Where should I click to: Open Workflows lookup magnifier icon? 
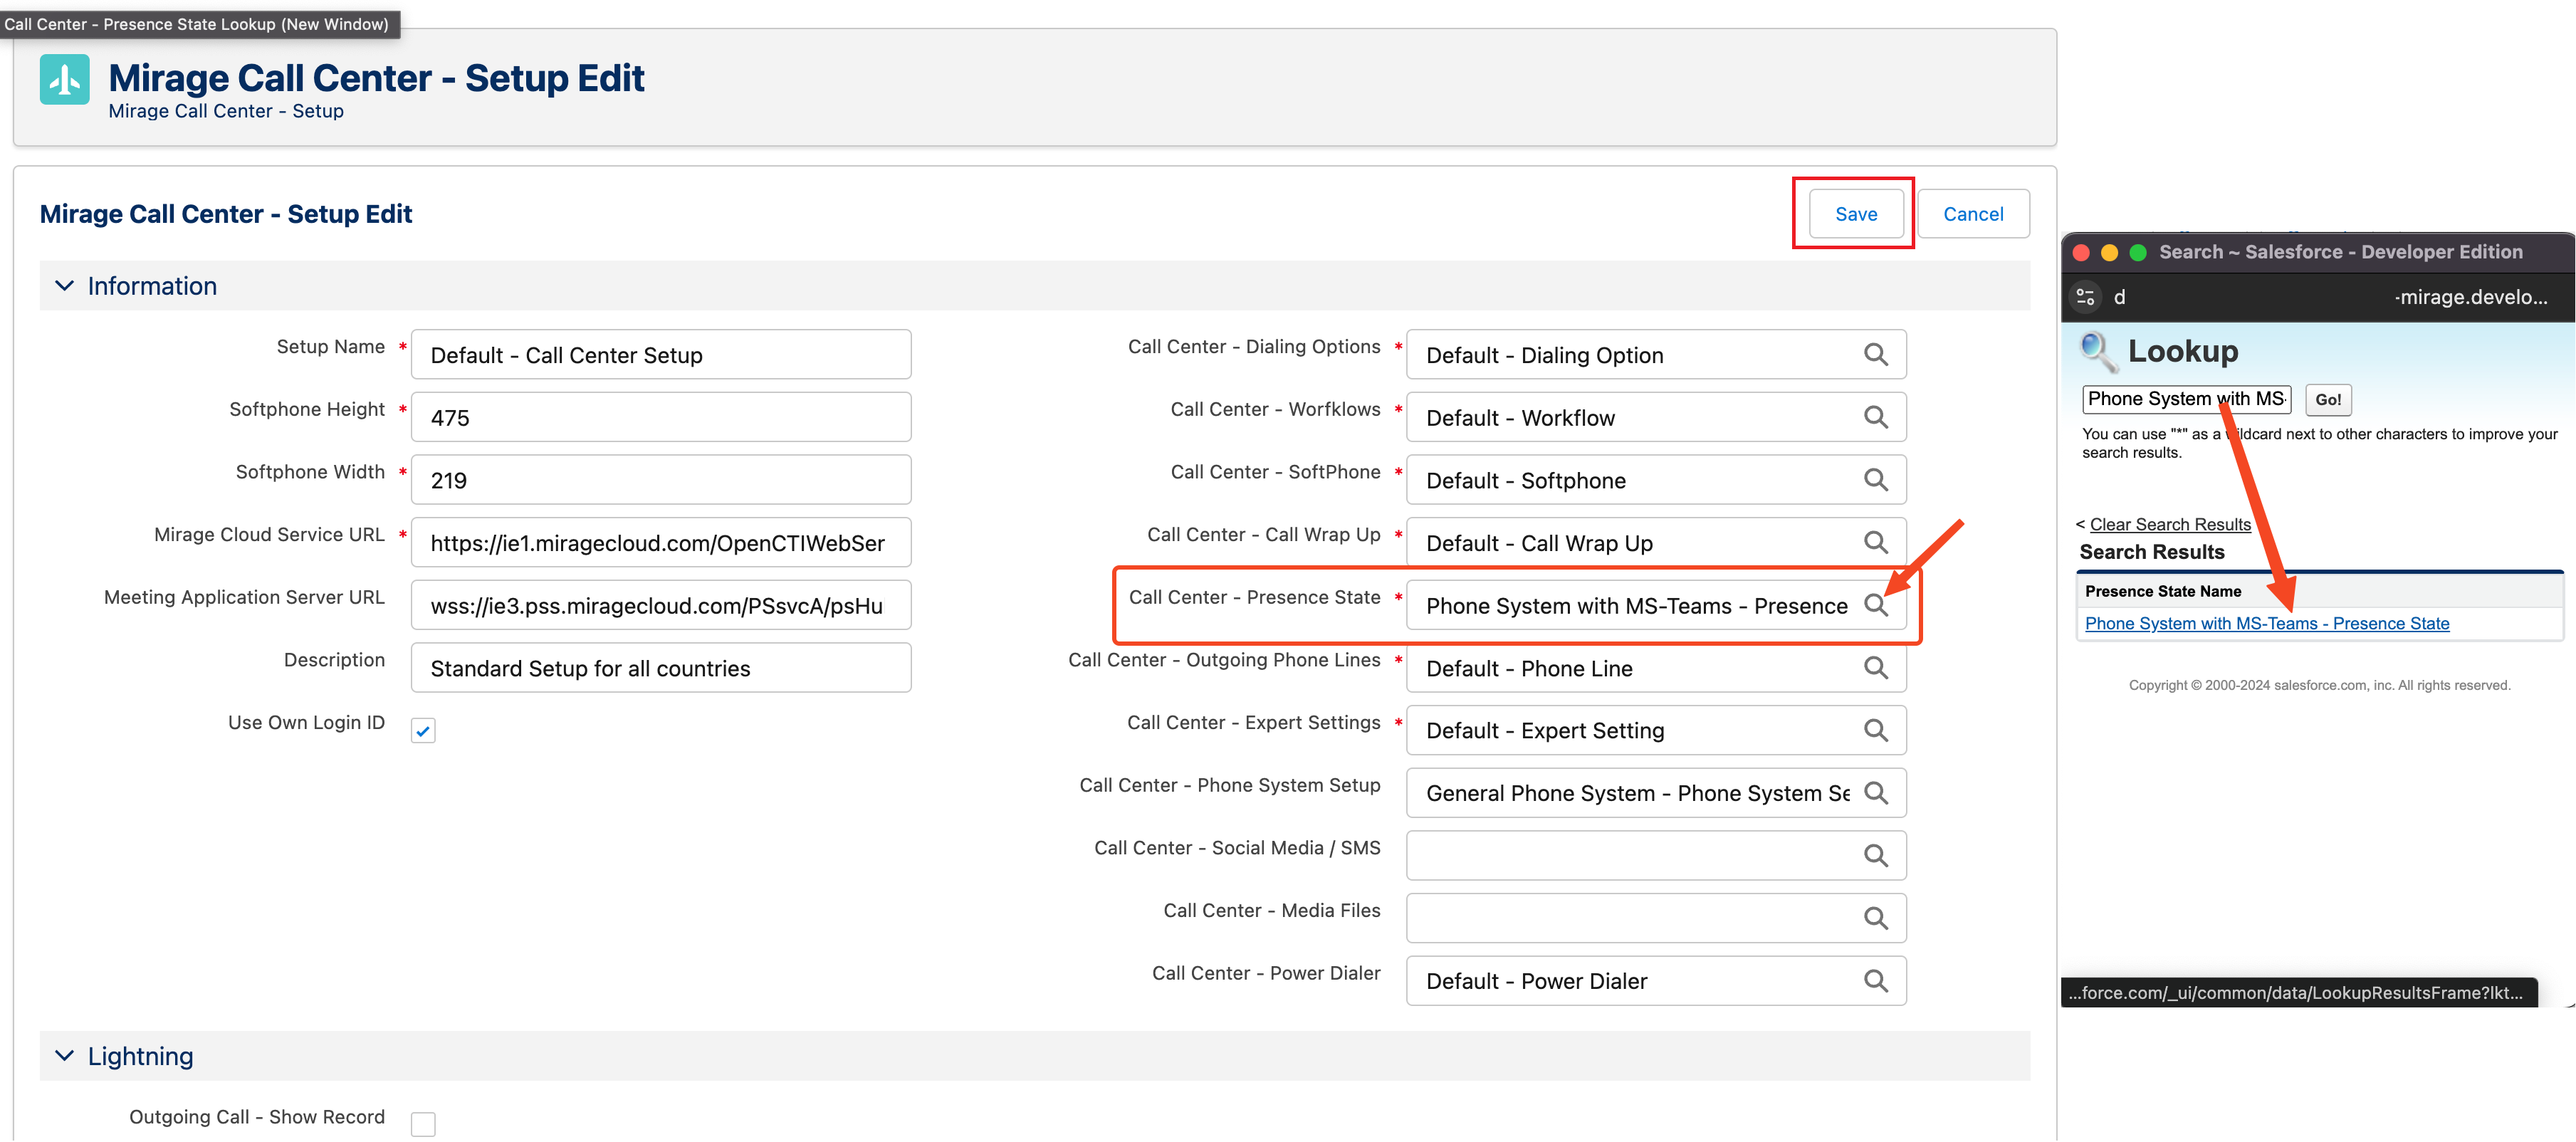point(1875,417)
